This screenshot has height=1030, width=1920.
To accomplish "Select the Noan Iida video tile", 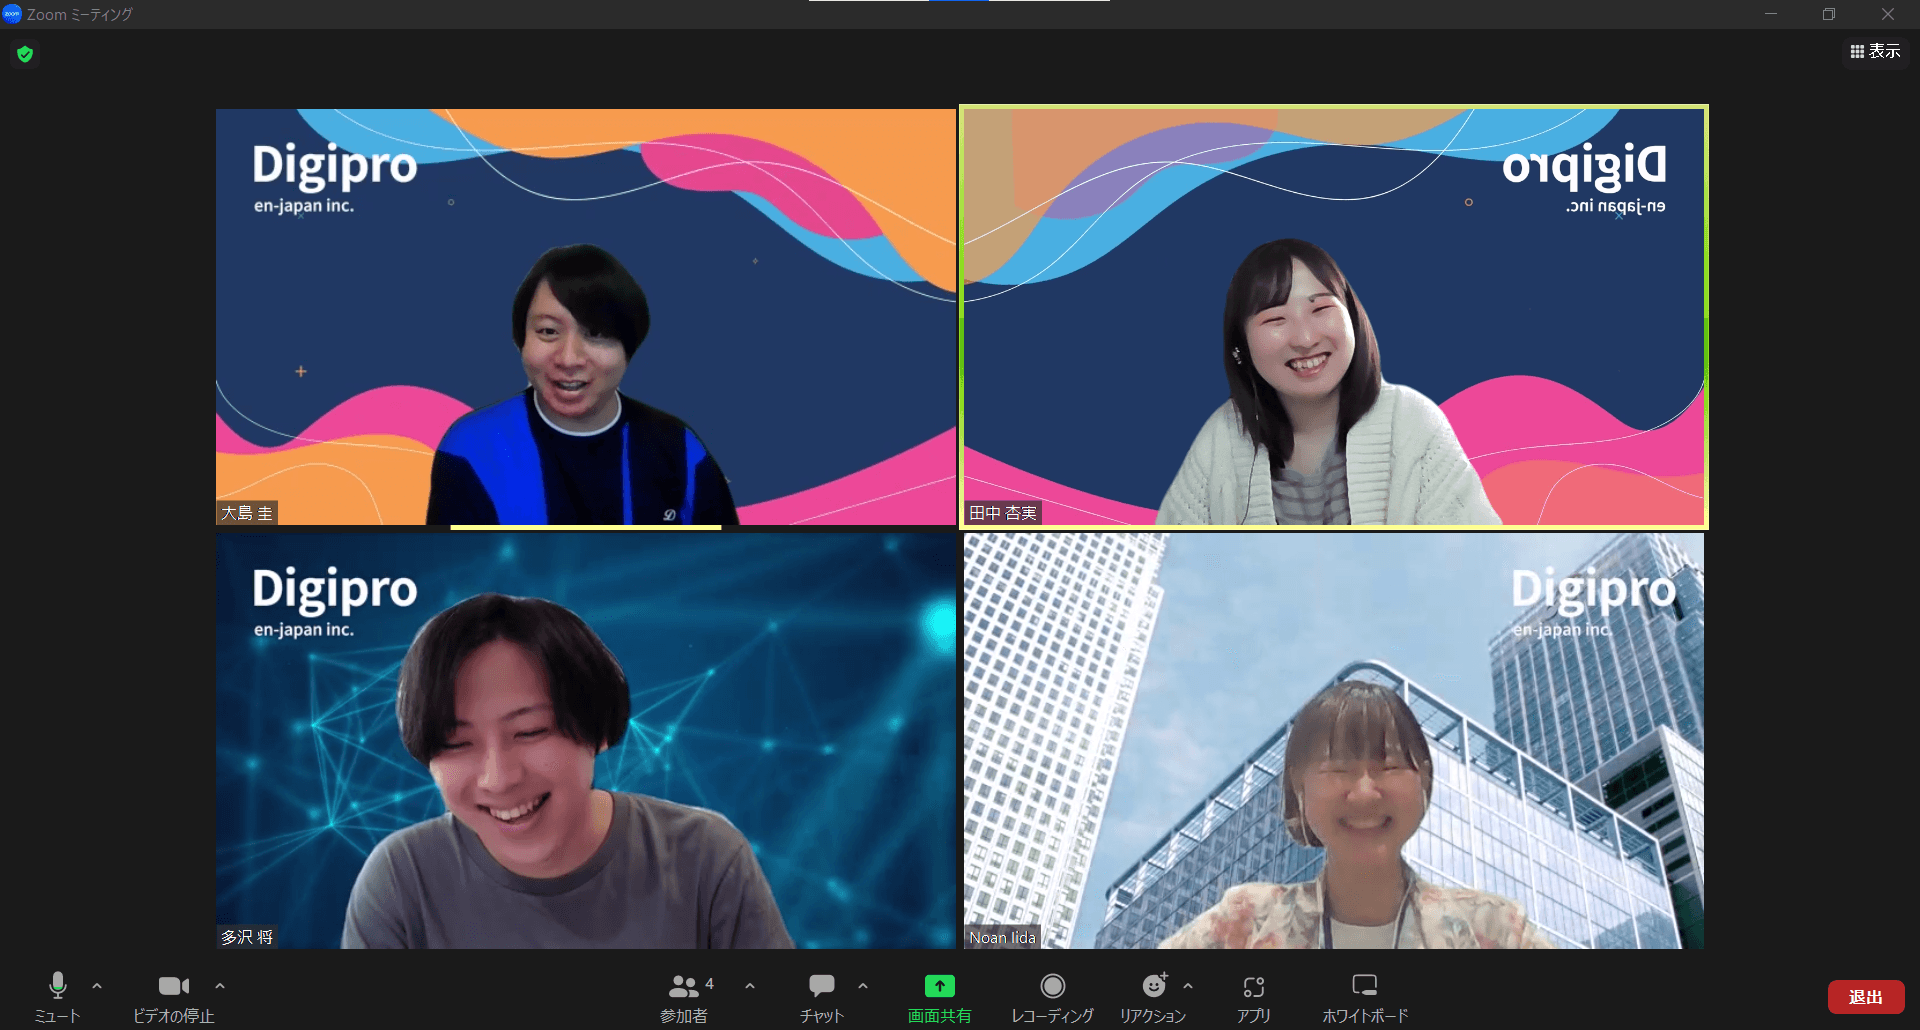I will coord(1333,741).
